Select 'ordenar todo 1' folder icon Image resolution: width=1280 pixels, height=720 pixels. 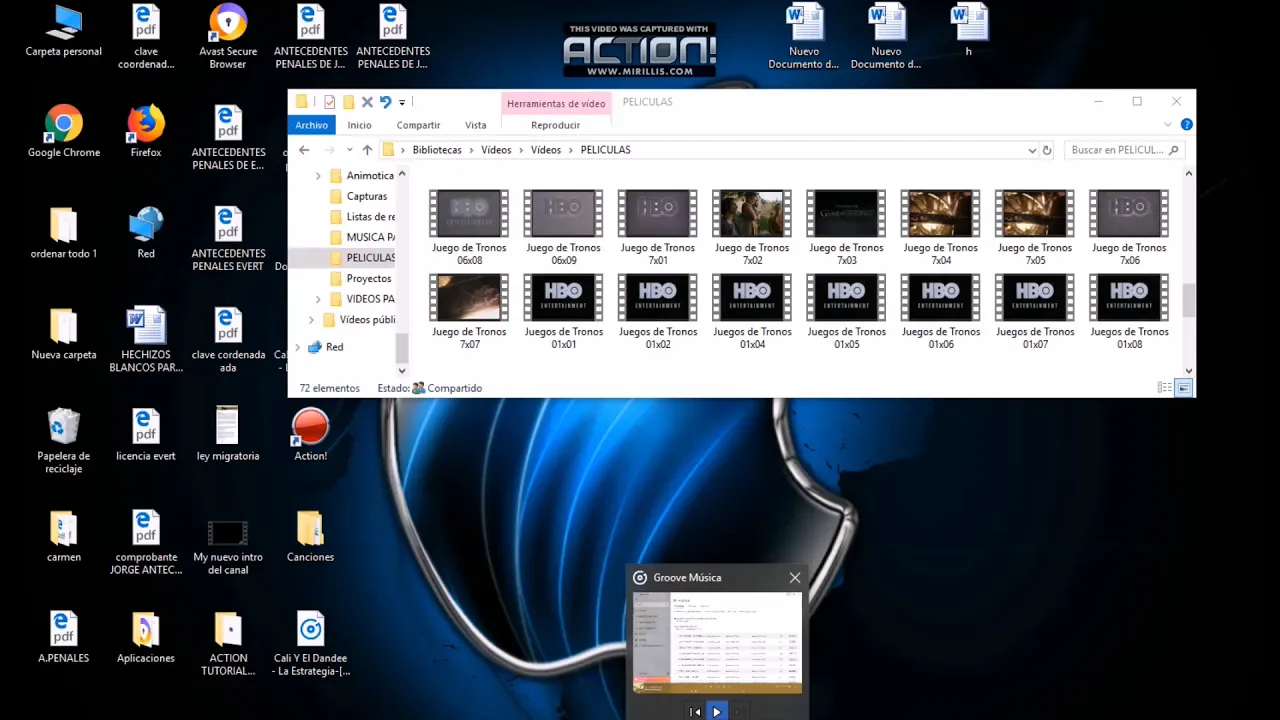click(63, 233)
